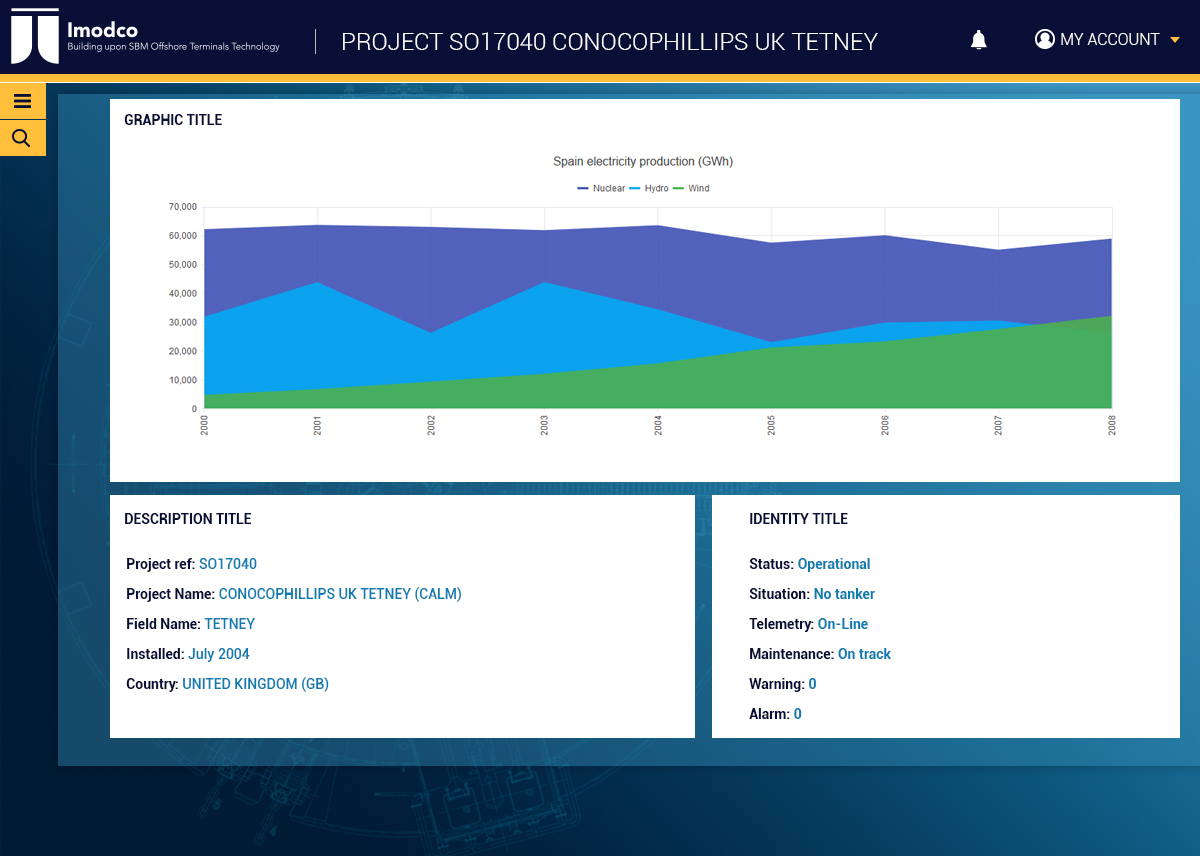Image resolution: width=1200 pixels, height=856 pixels.
Task: Click the 70,000 y-axis label
Action: click(183, 207)
